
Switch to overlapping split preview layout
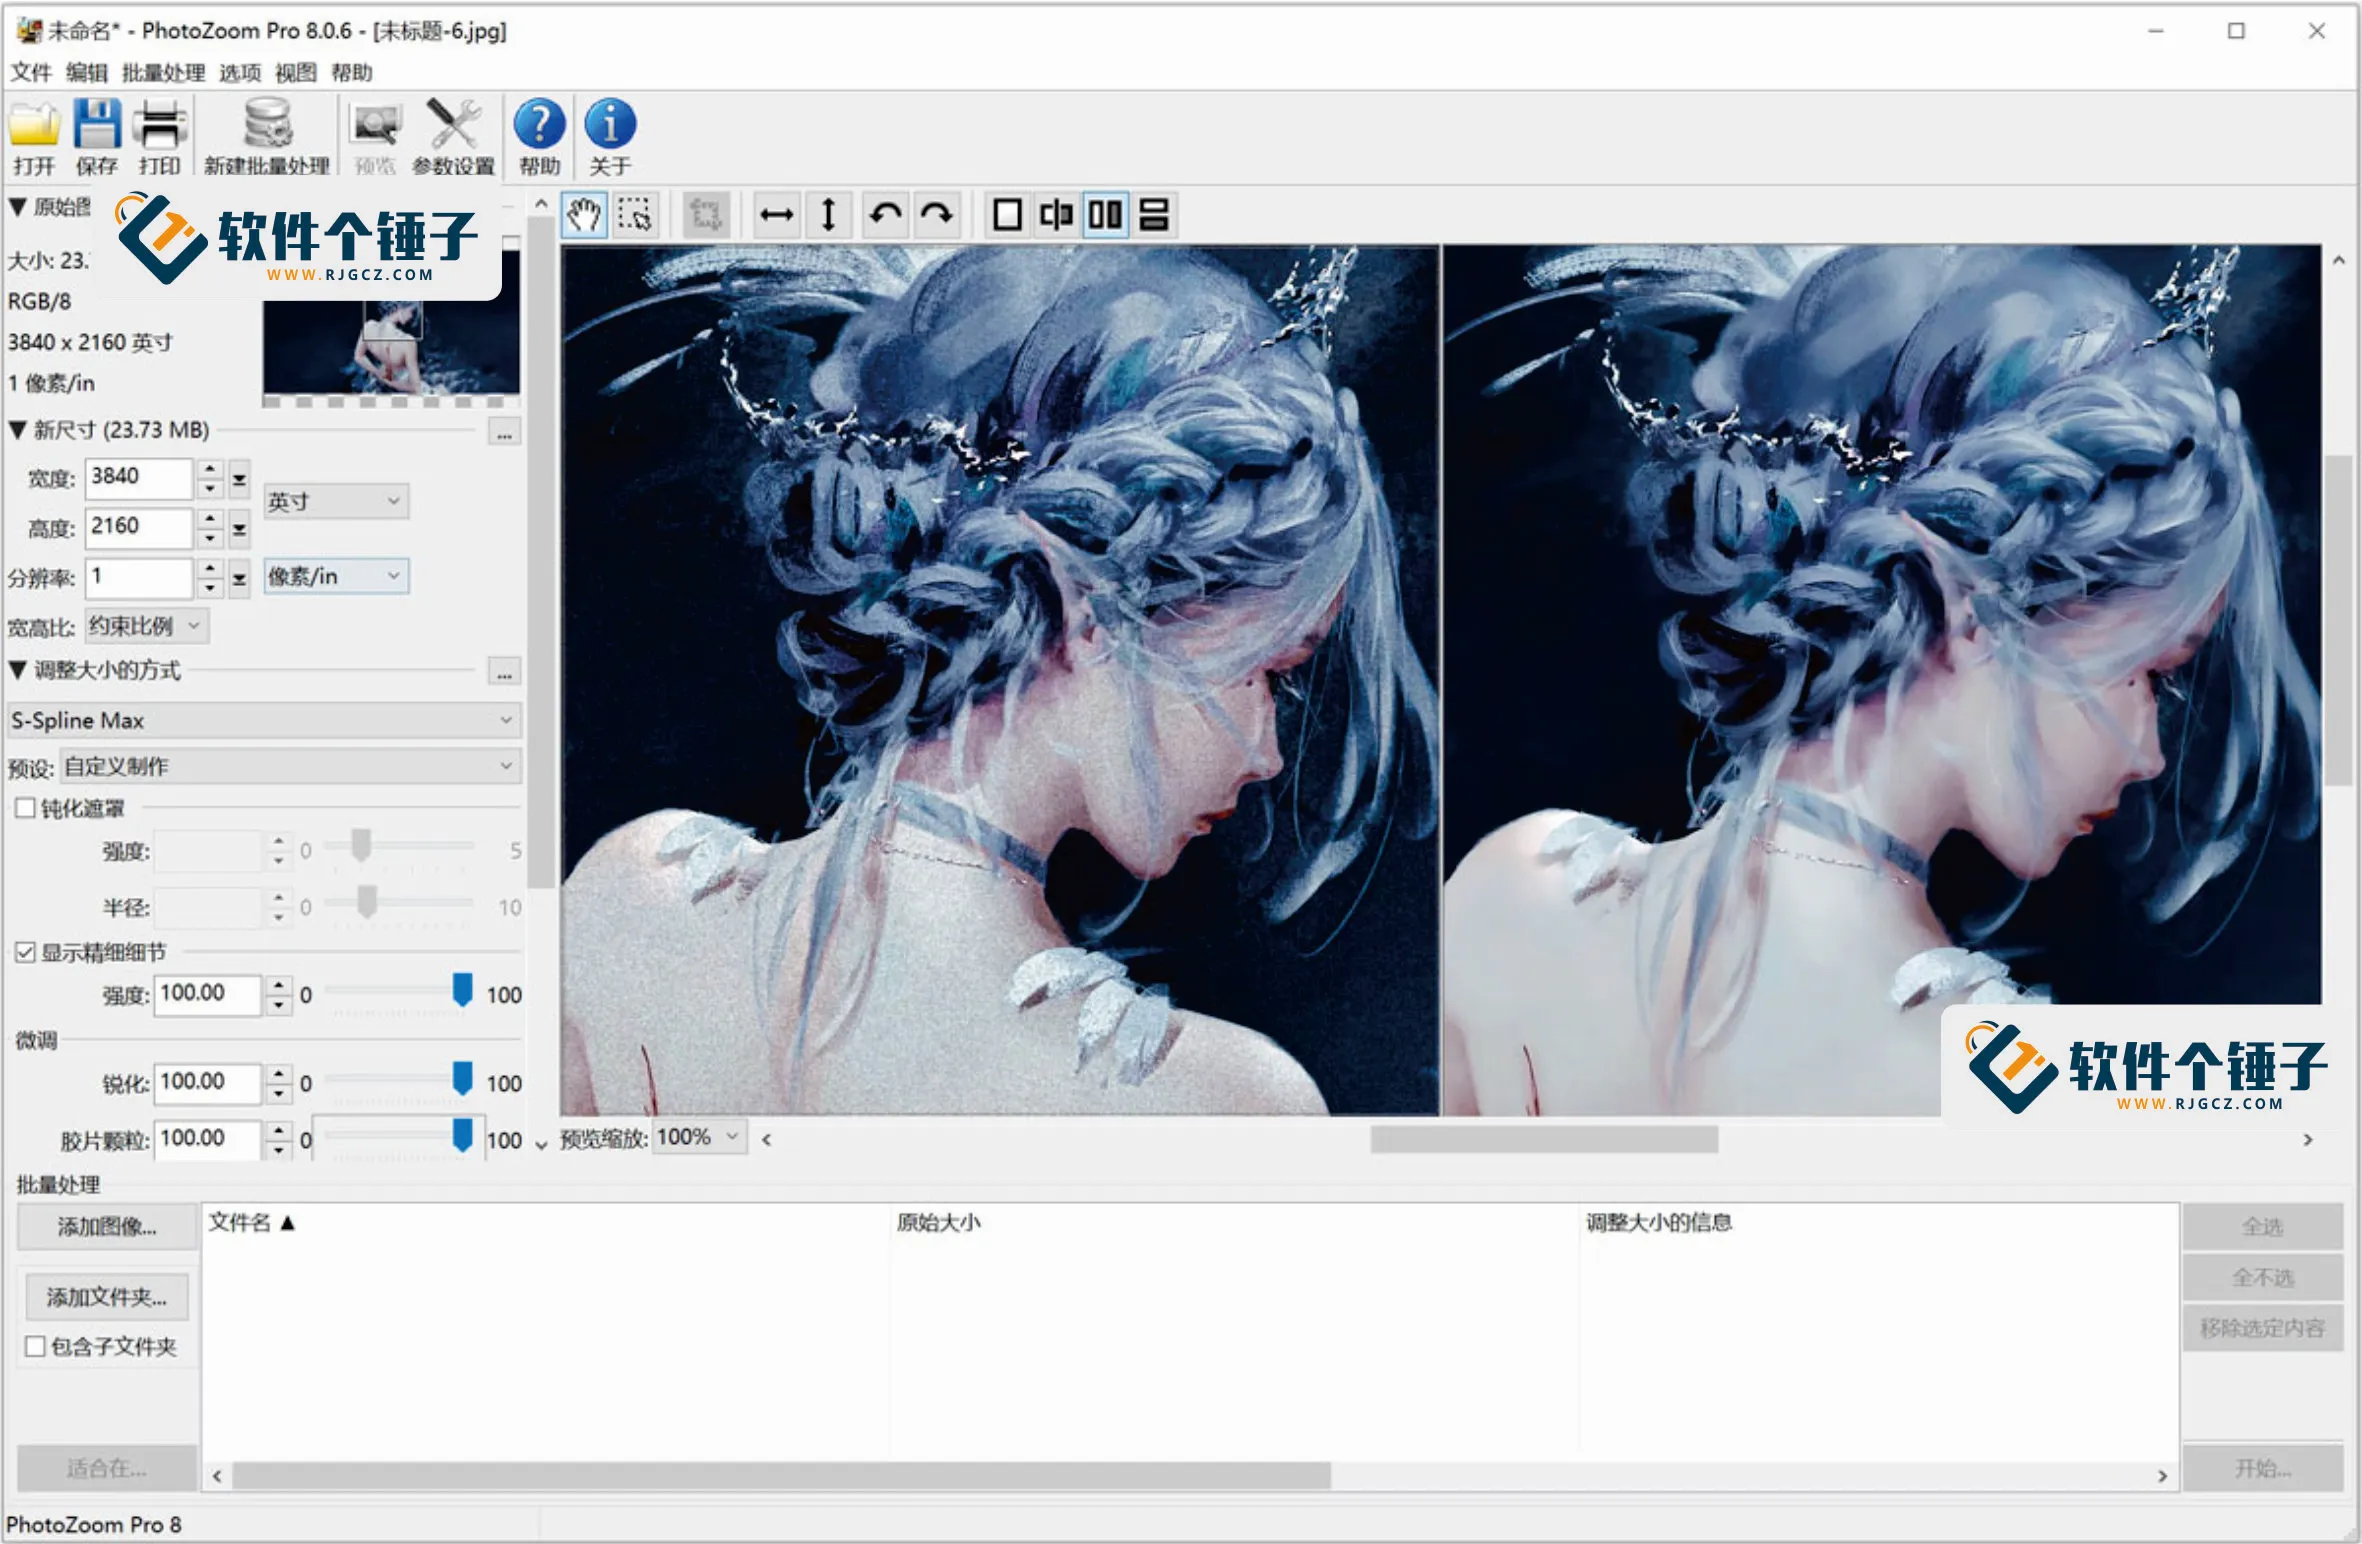tap(1056, 215)
